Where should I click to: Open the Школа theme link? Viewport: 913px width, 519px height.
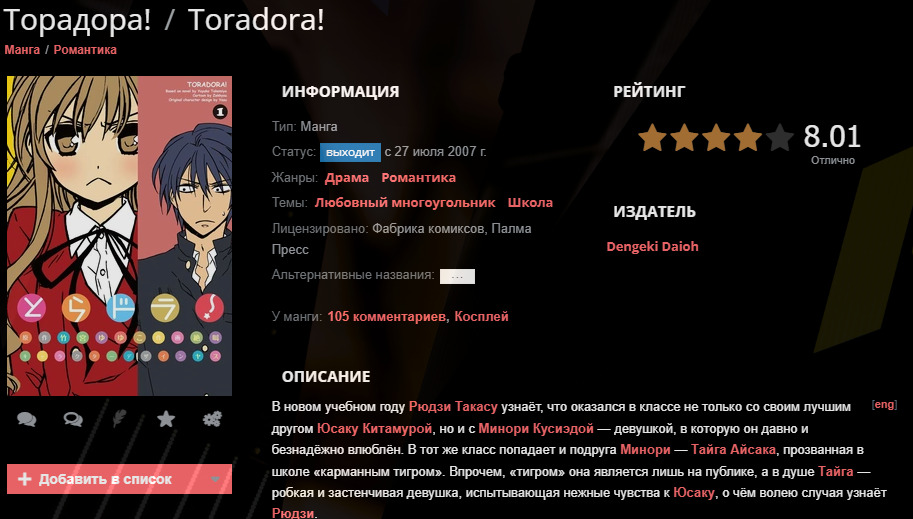530,203
